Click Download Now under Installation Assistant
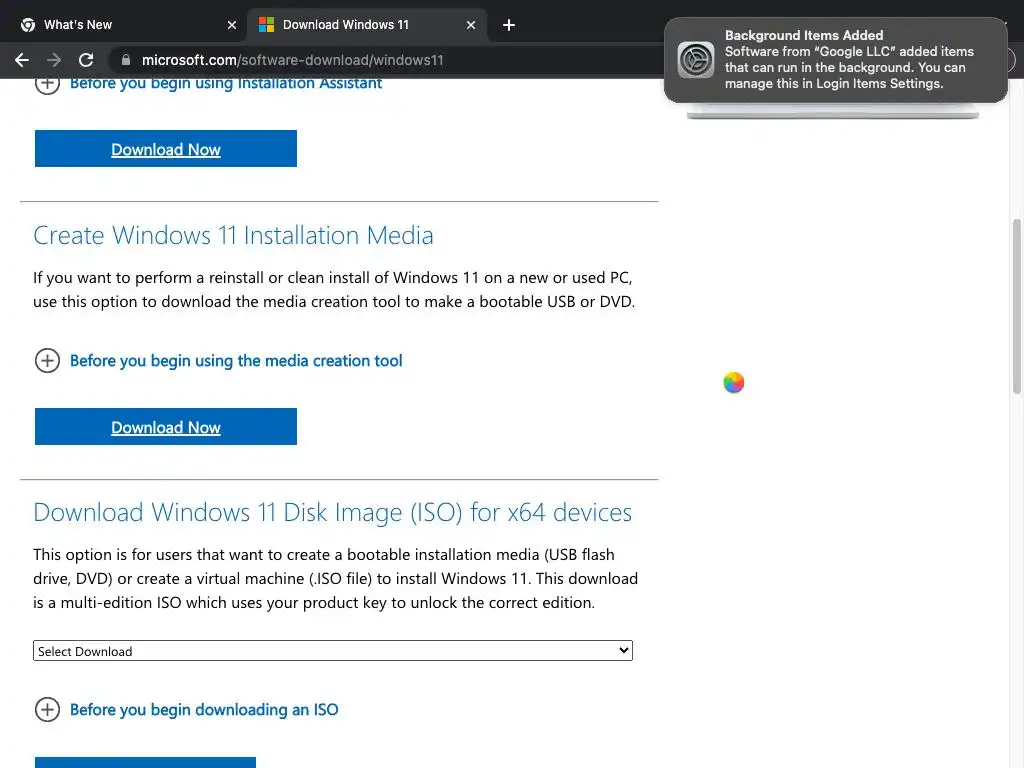The height and width of the screenshot is (768, 1024). click(166, 149)
